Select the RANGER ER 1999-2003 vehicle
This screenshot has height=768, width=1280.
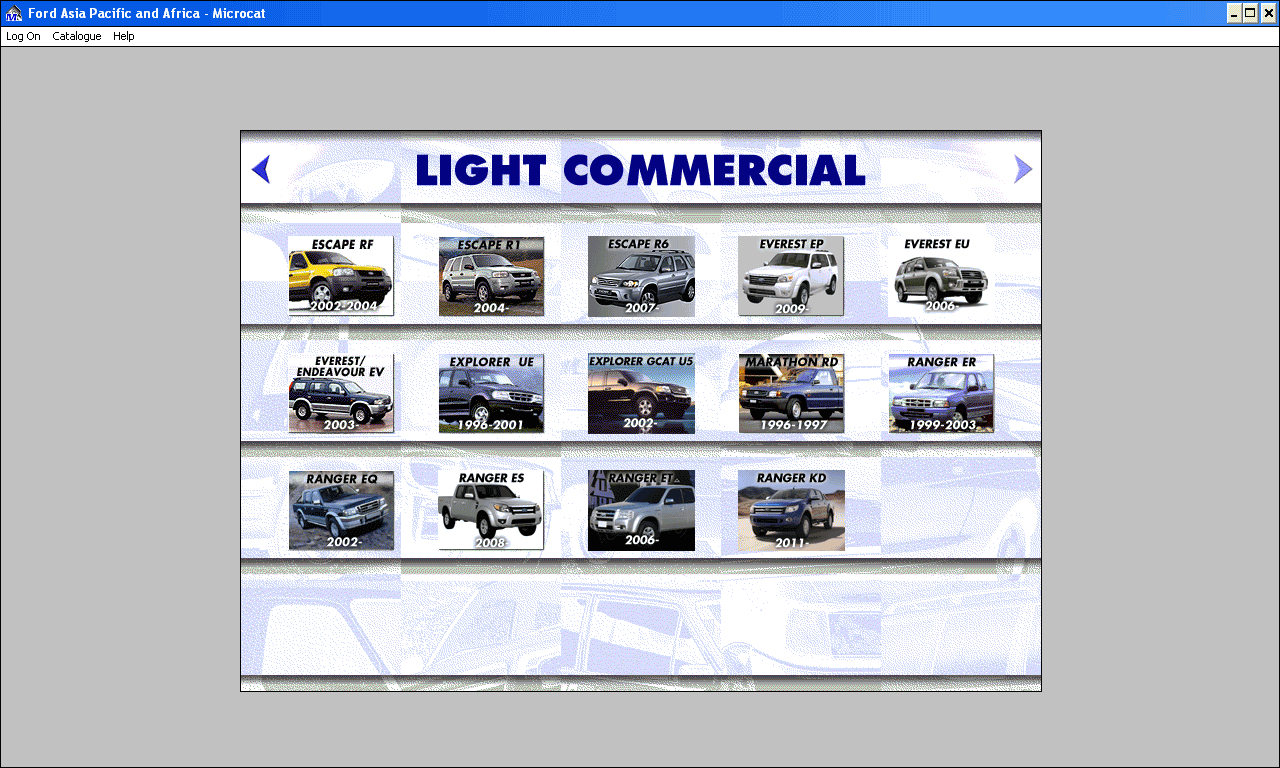coord(941,393)
